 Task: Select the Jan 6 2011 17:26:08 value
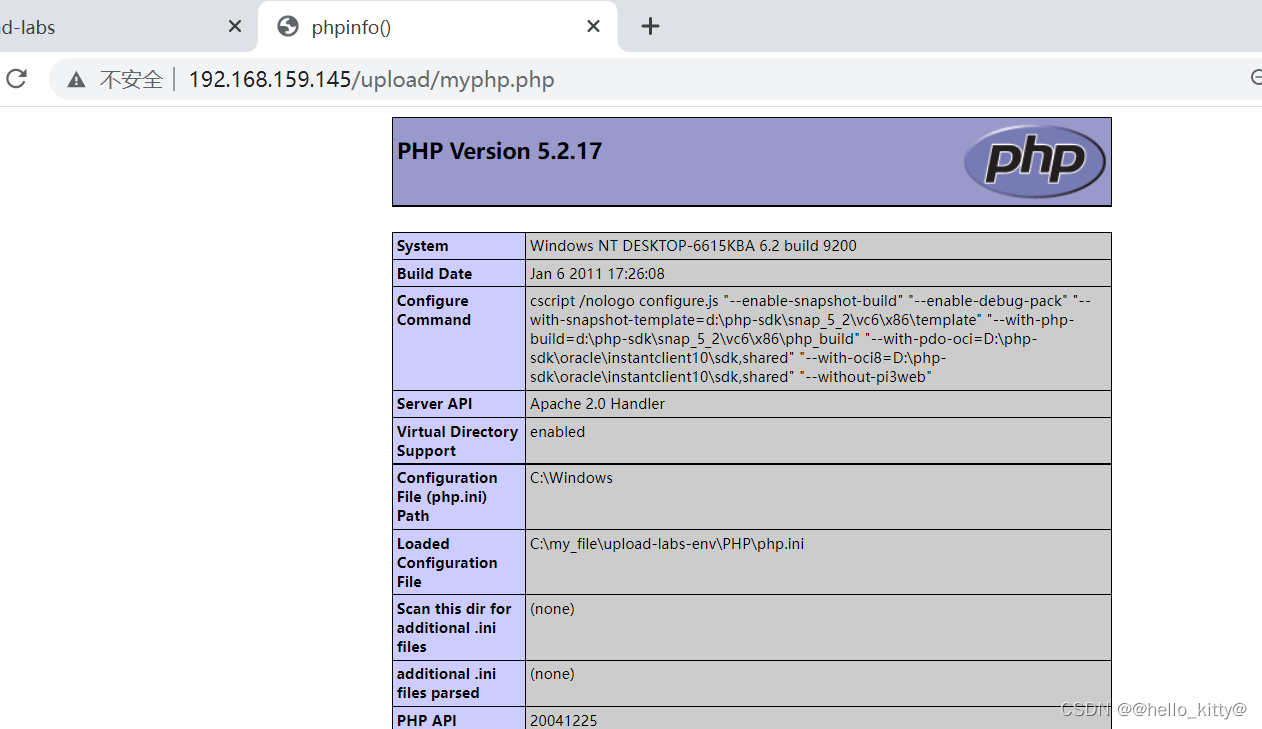[597, 273]
